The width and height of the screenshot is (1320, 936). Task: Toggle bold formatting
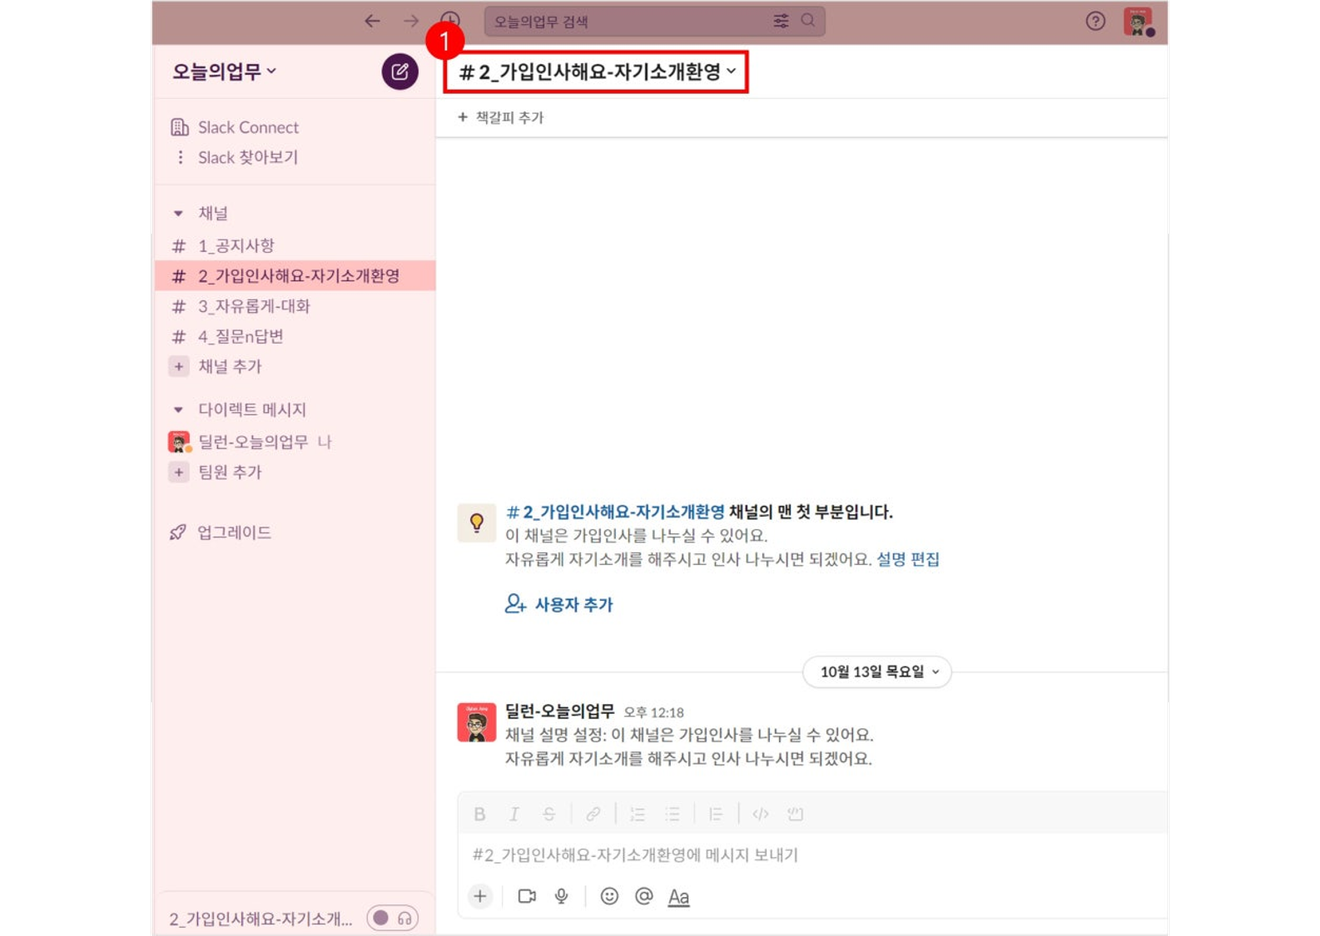point(480,814)
